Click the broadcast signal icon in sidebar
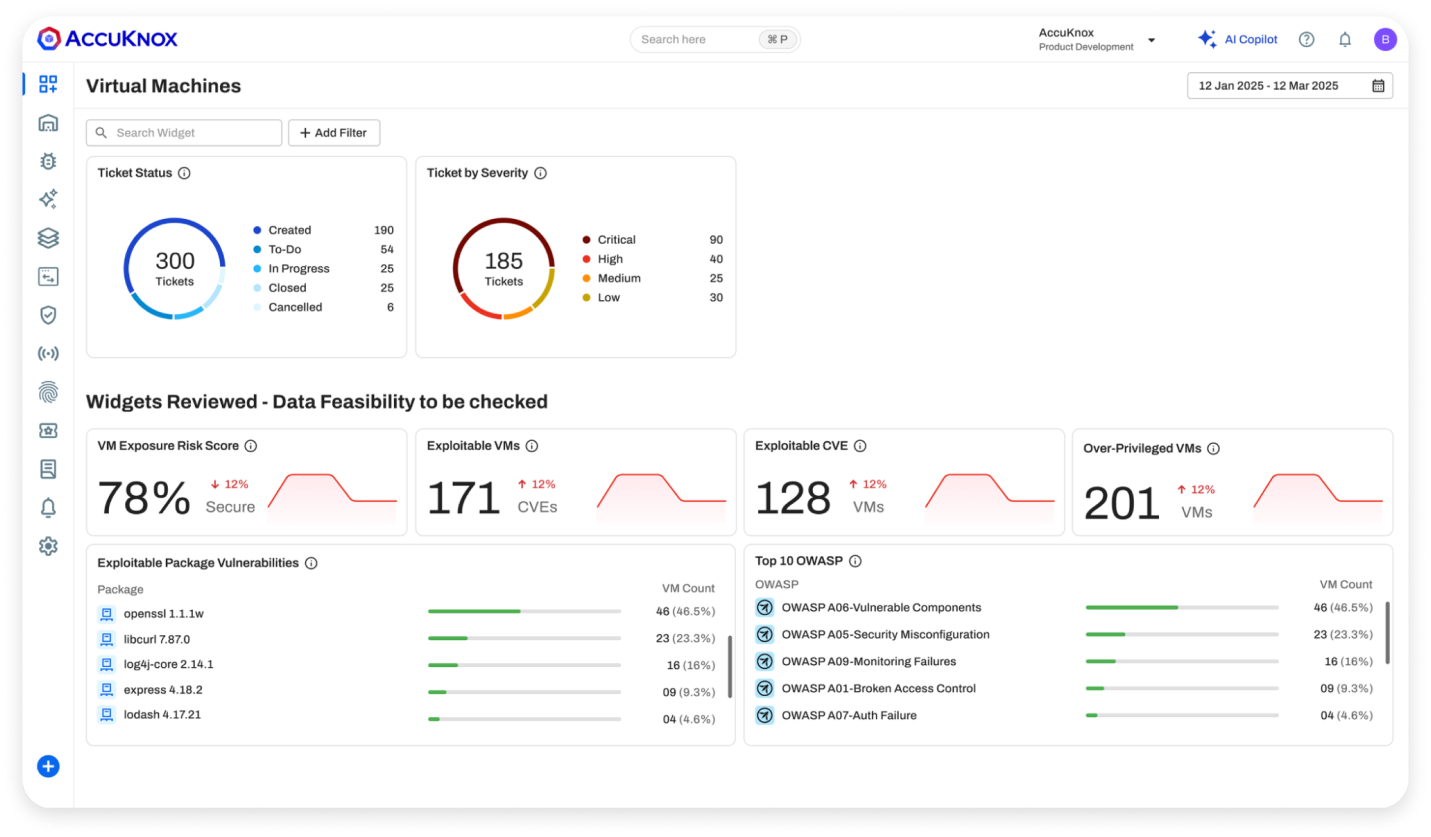Viewport: 1431px width, 837px height. (47, 352)
